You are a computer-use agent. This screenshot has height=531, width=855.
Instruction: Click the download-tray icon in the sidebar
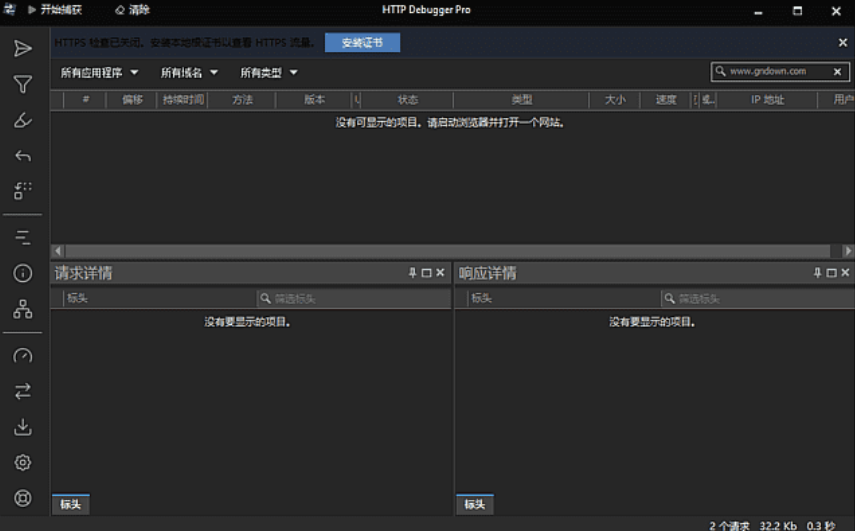click(x=22, y=427)
